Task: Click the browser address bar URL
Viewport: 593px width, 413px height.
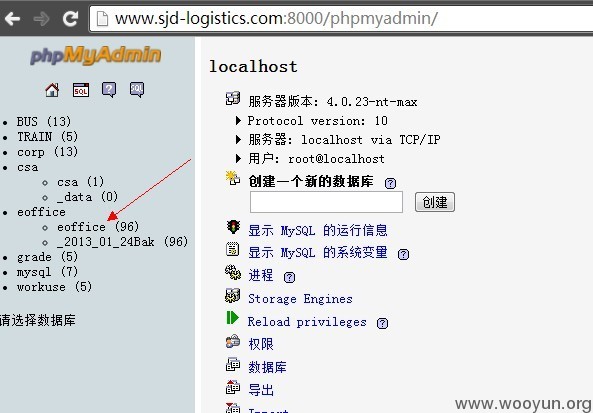Action: pyautogui.click(x=276, y=18)
